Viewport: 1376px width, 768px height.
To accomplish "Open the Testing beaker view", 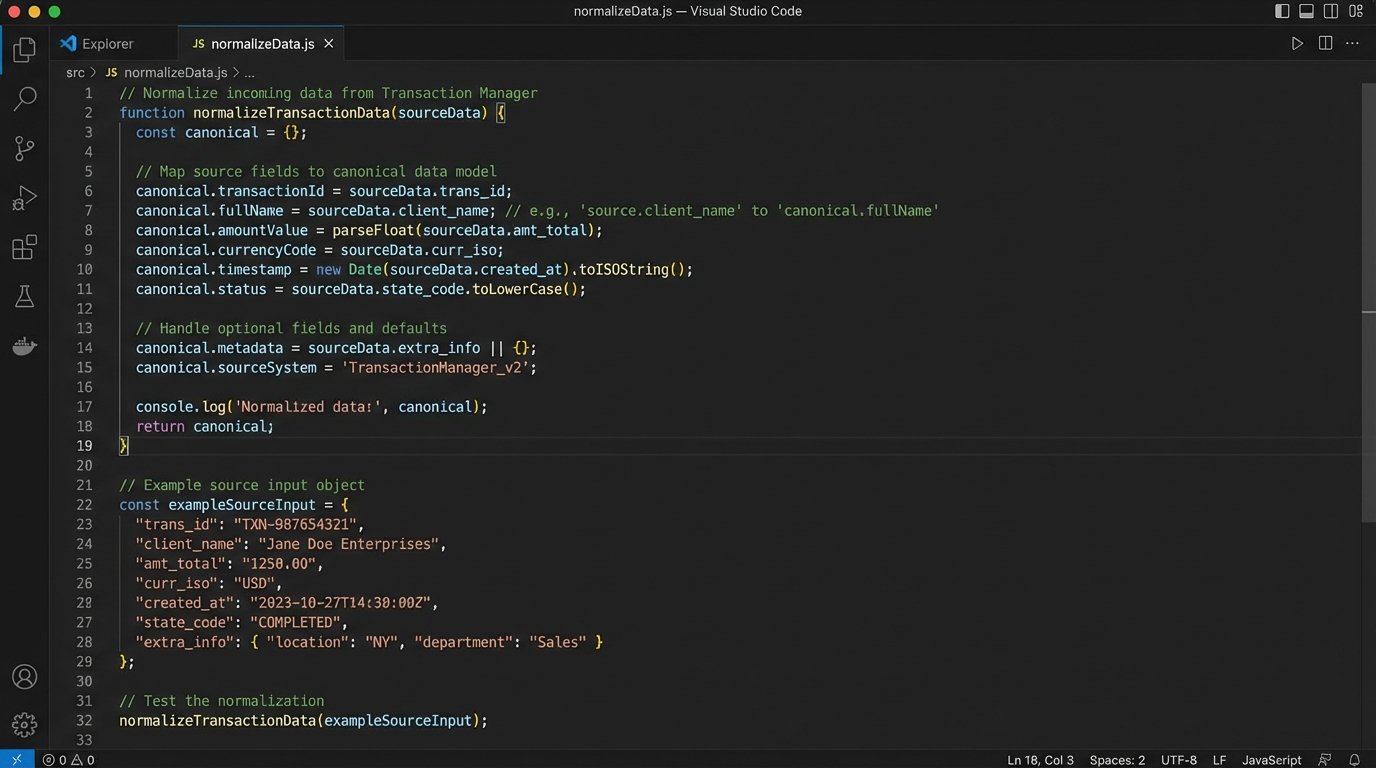I will click(x=24, y=296).
